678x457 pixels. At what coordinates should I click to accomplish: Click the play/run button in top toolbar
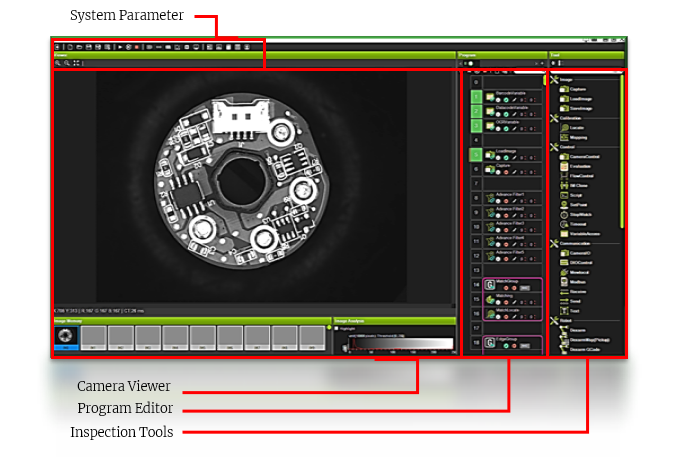click(120, 46)
